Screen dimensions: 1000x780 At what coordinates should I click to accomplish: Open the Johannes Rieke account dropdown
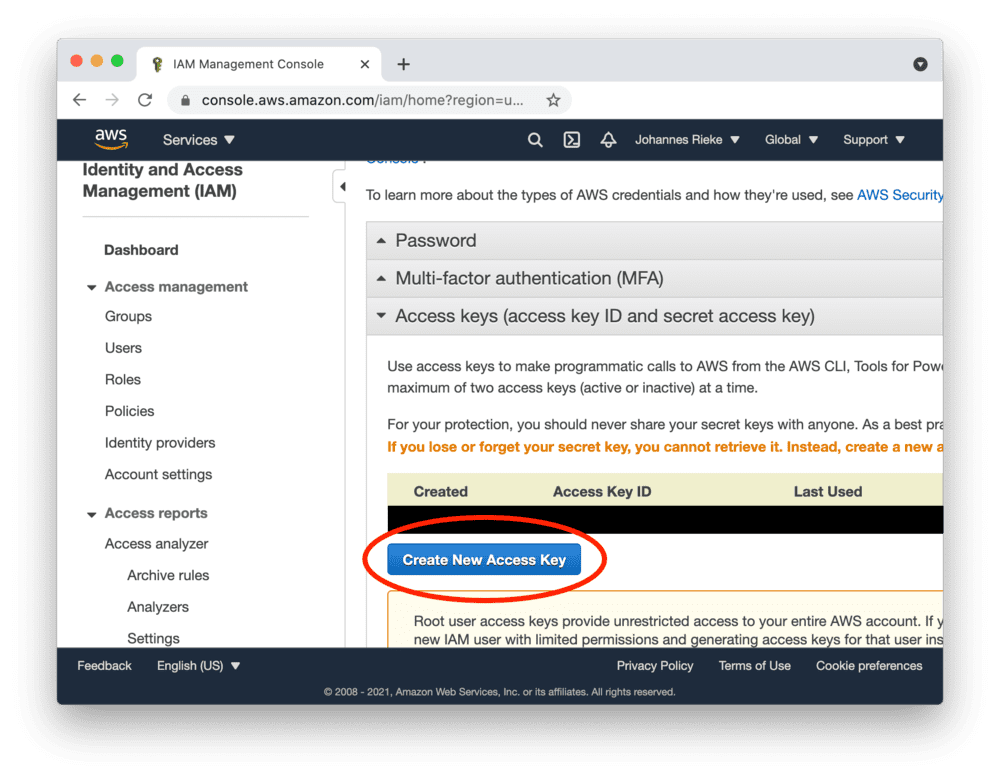point(687,140)
